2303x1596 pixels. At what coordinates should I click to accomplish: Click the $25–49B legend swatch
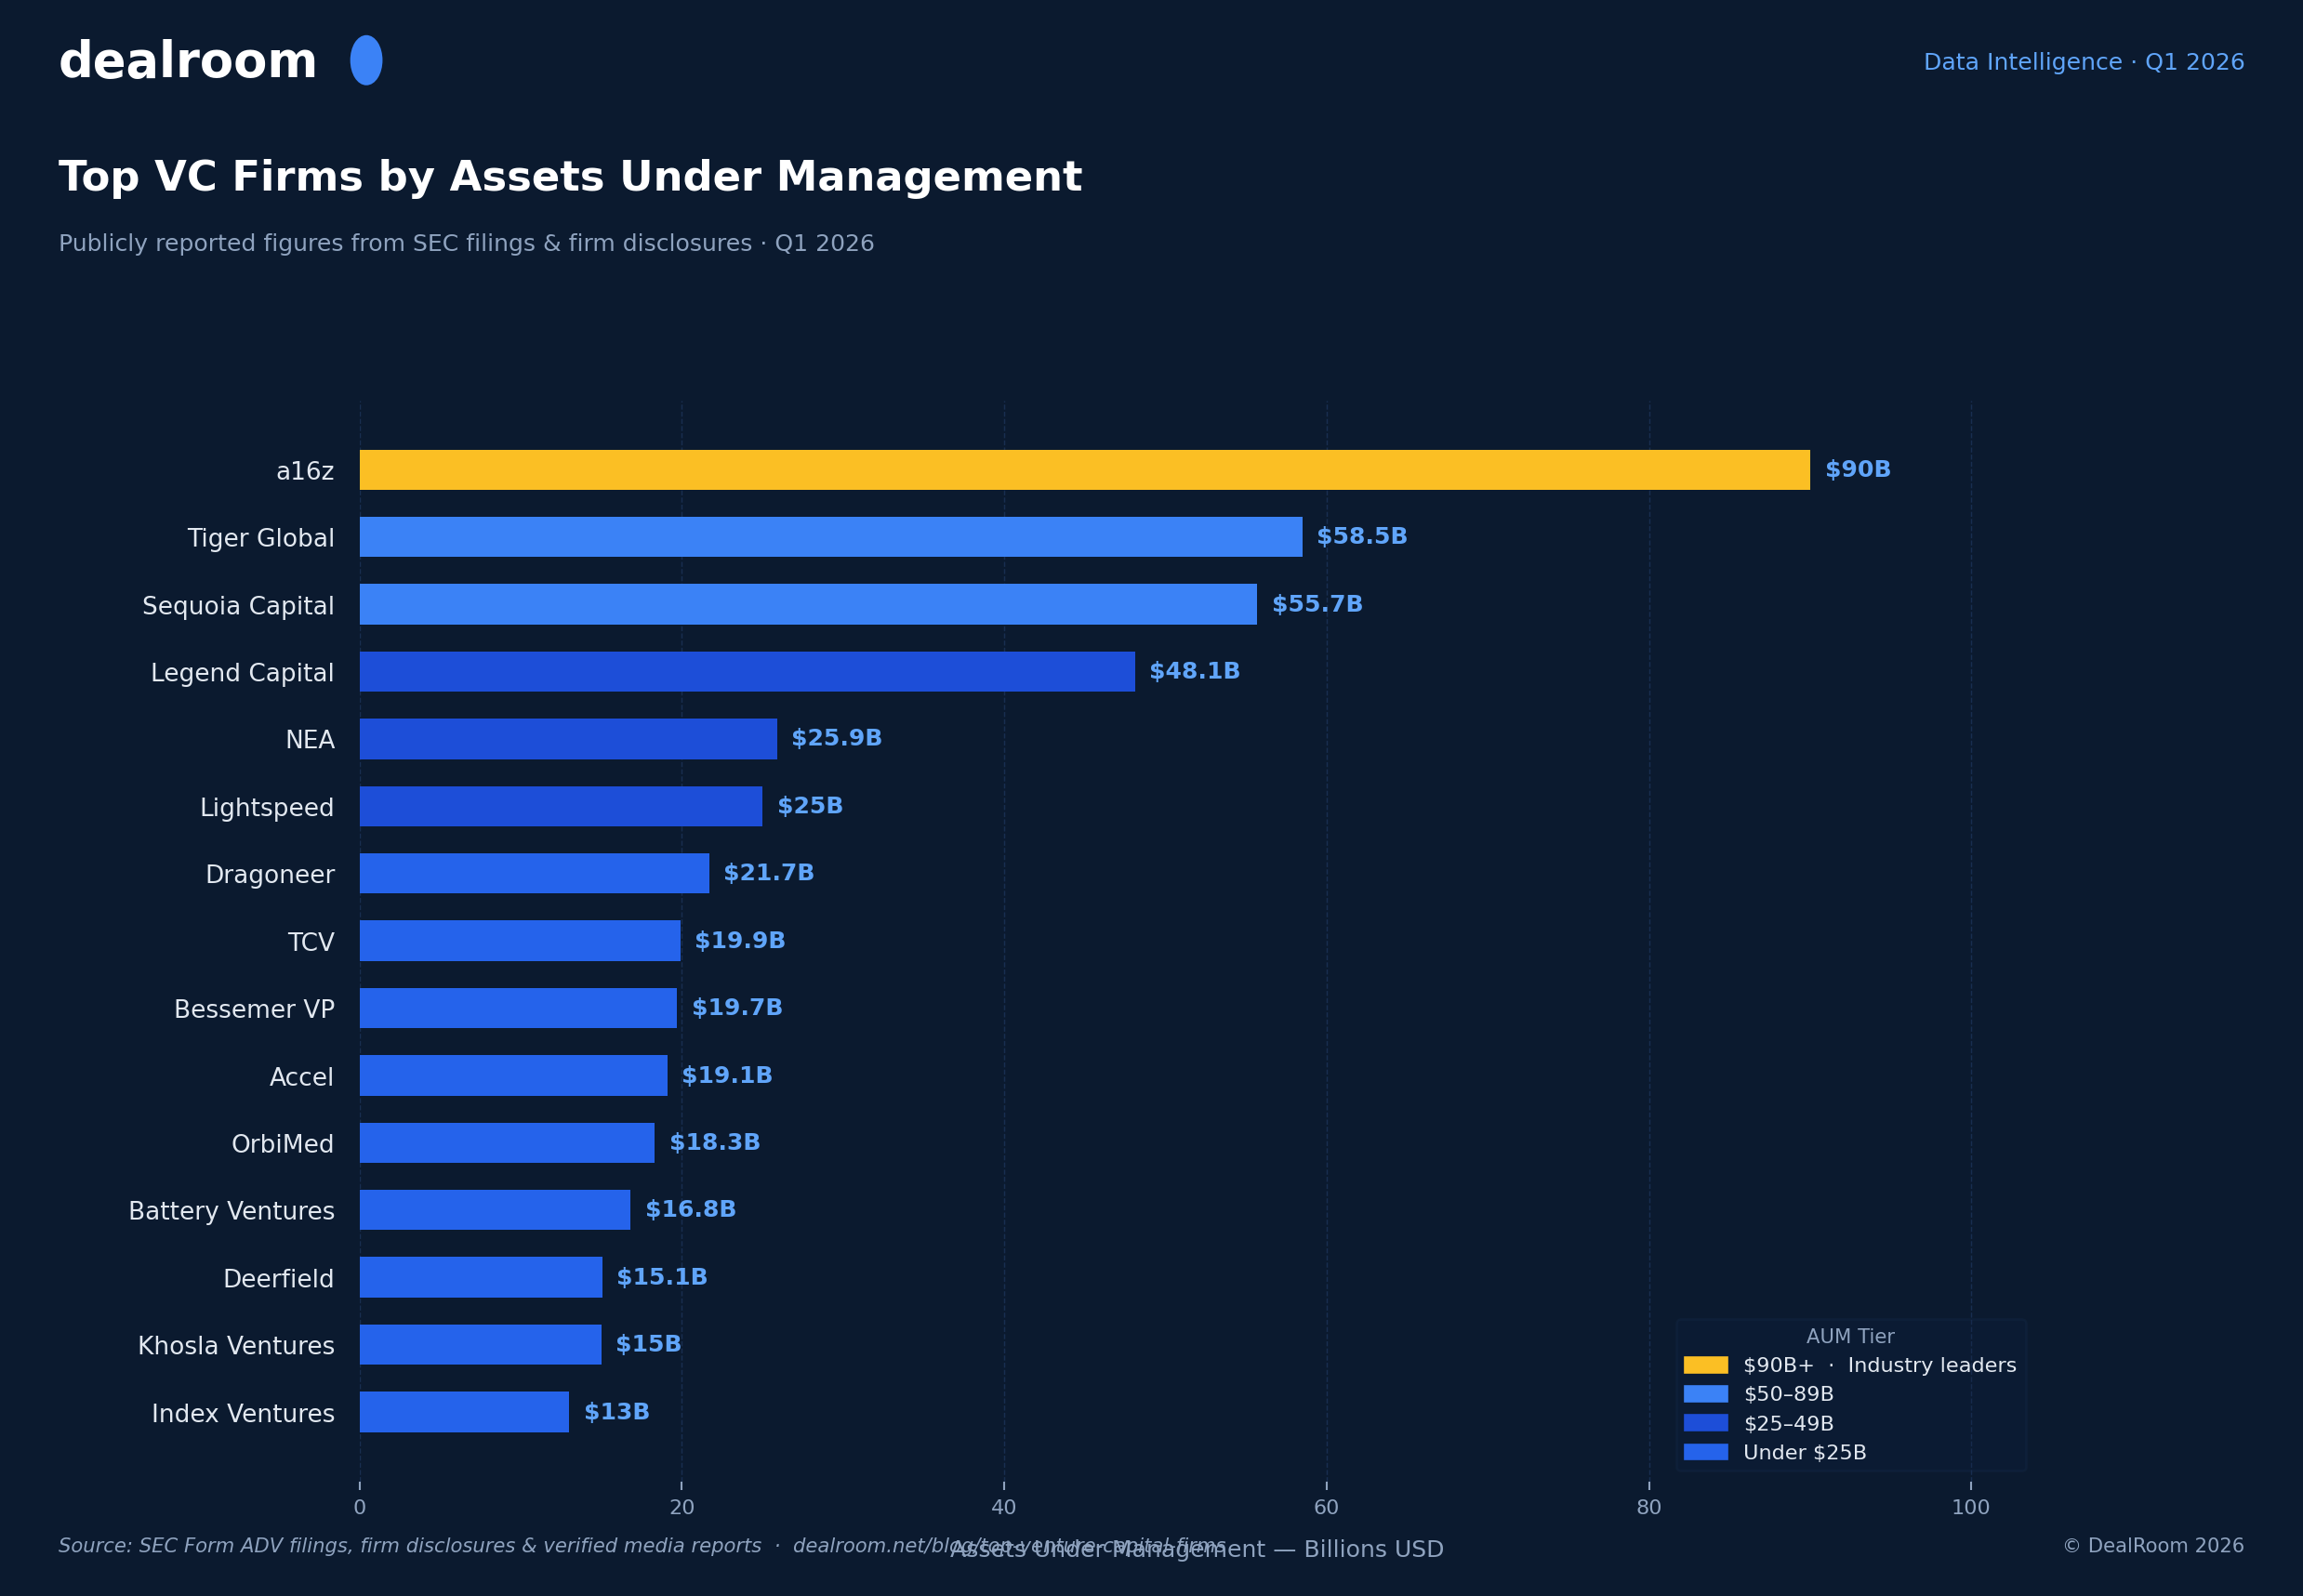click(1705, 1423)
